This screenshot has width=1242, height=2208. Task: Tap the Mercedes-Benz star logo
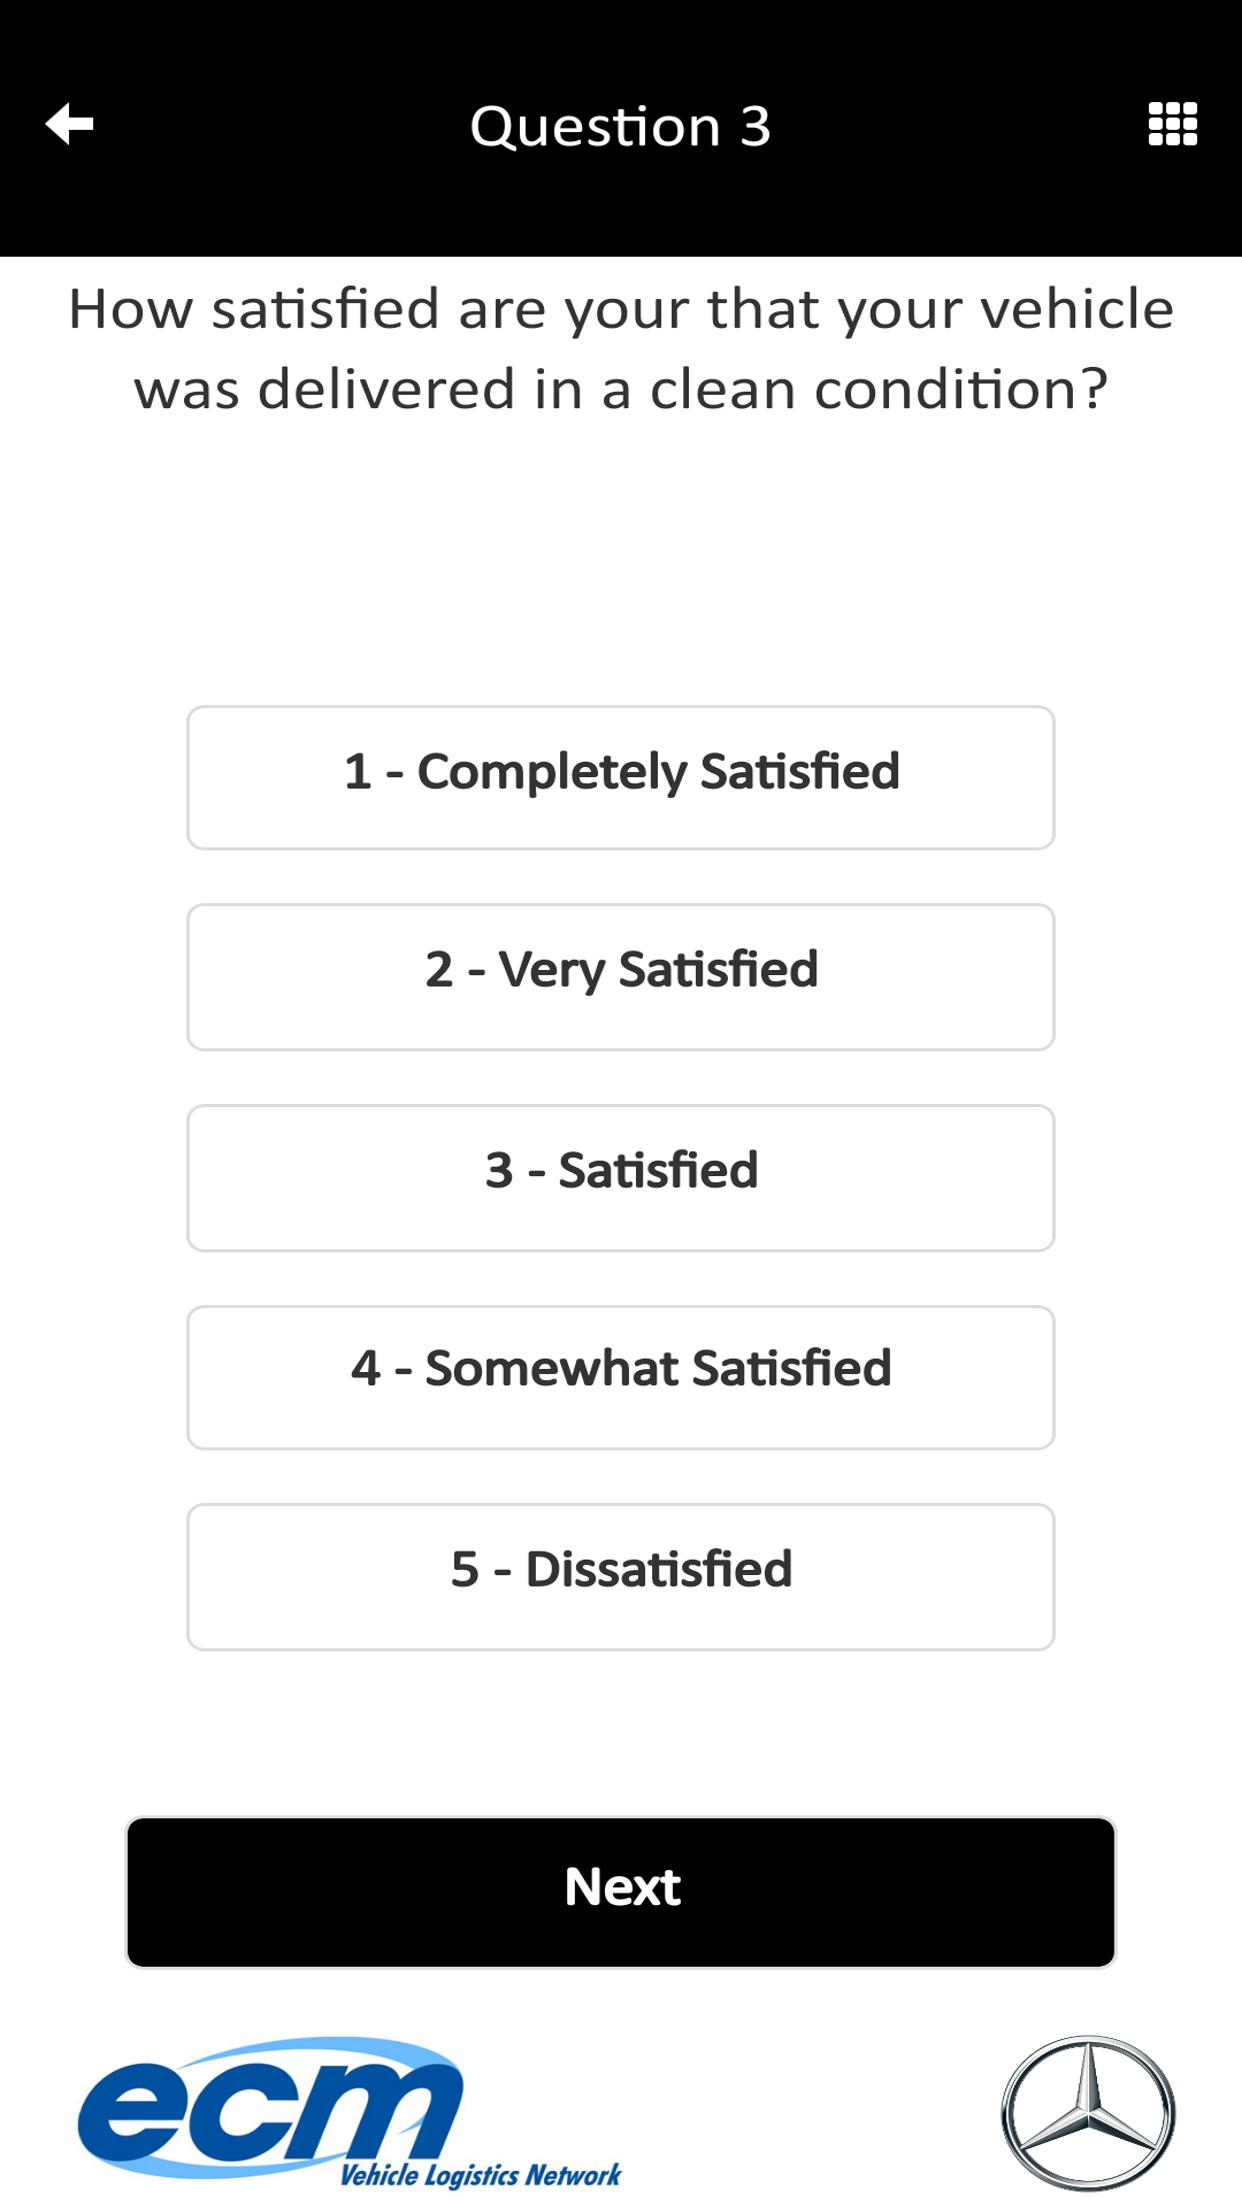(x=1088, y=2112)
